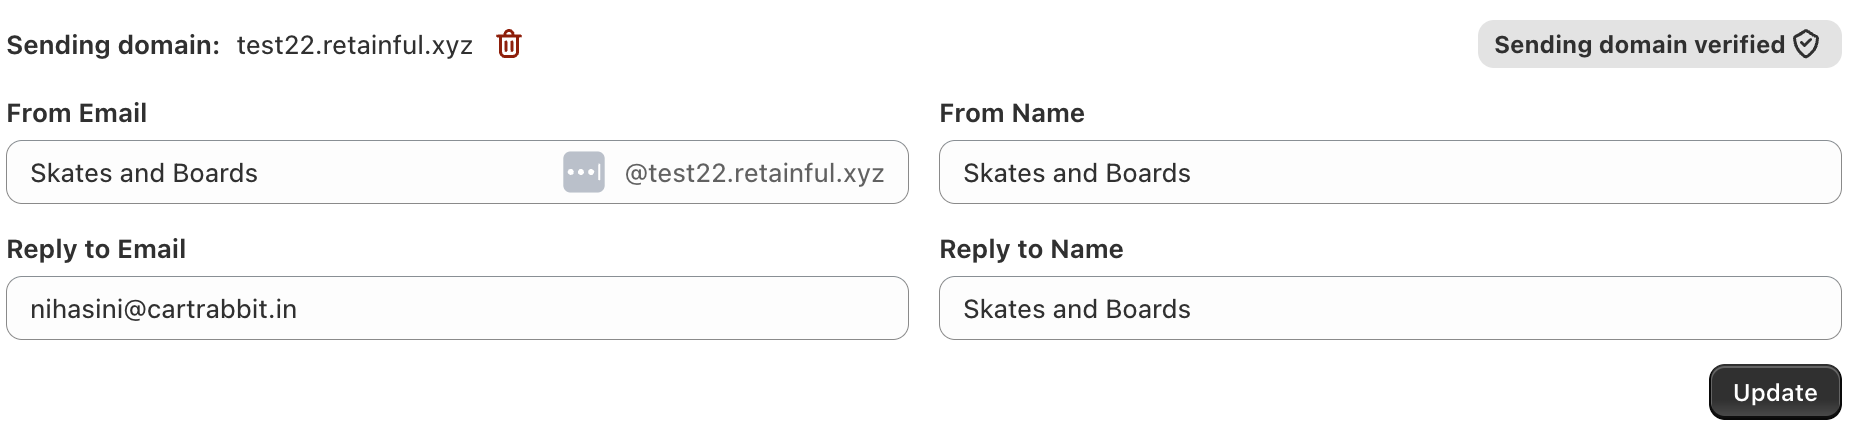Open password manager icon in From Email
The width and height of the screenshot is (1860, 440).
[584, 172]
